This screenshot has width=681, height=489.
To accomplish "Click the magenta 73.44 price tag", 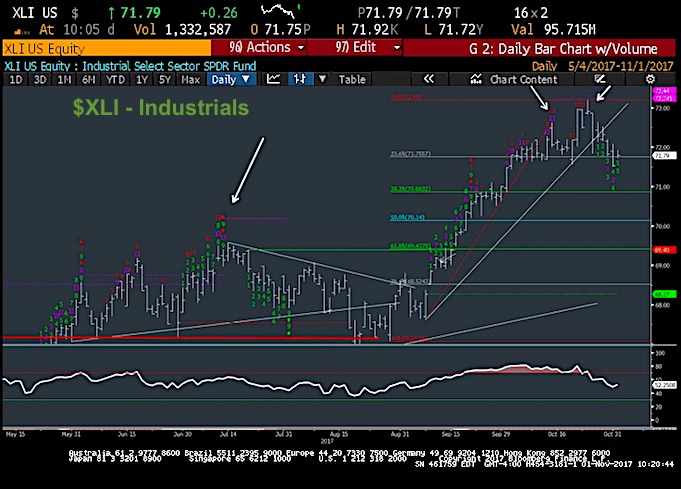I will point(662,91).
